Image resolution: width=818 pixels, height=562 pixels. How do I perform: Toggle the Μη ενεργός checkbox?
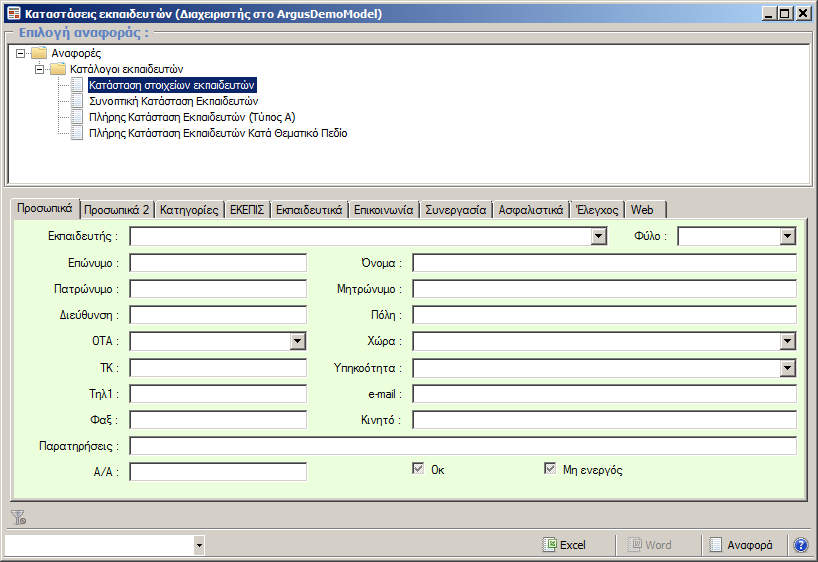click(x=549, y=468)
